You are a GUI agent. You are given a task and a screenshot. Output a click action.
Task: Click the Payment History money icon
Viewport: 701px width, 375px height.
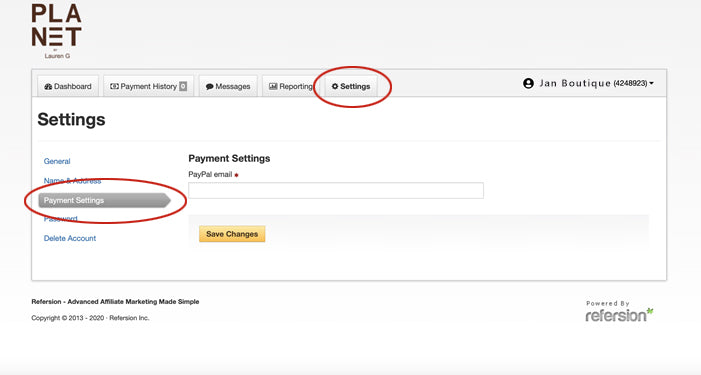(x=114, y=86)
